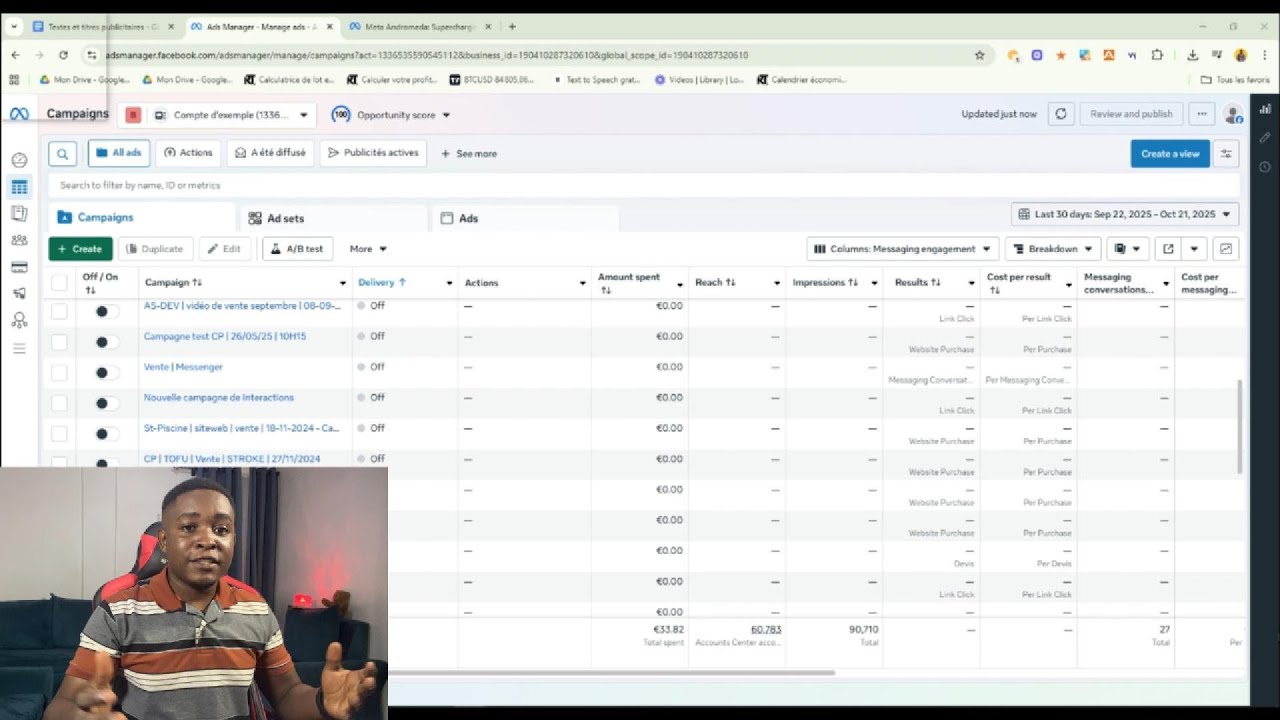Click the A/B test button
This screenshot has width=1280, height=720.
pos(297,249)
